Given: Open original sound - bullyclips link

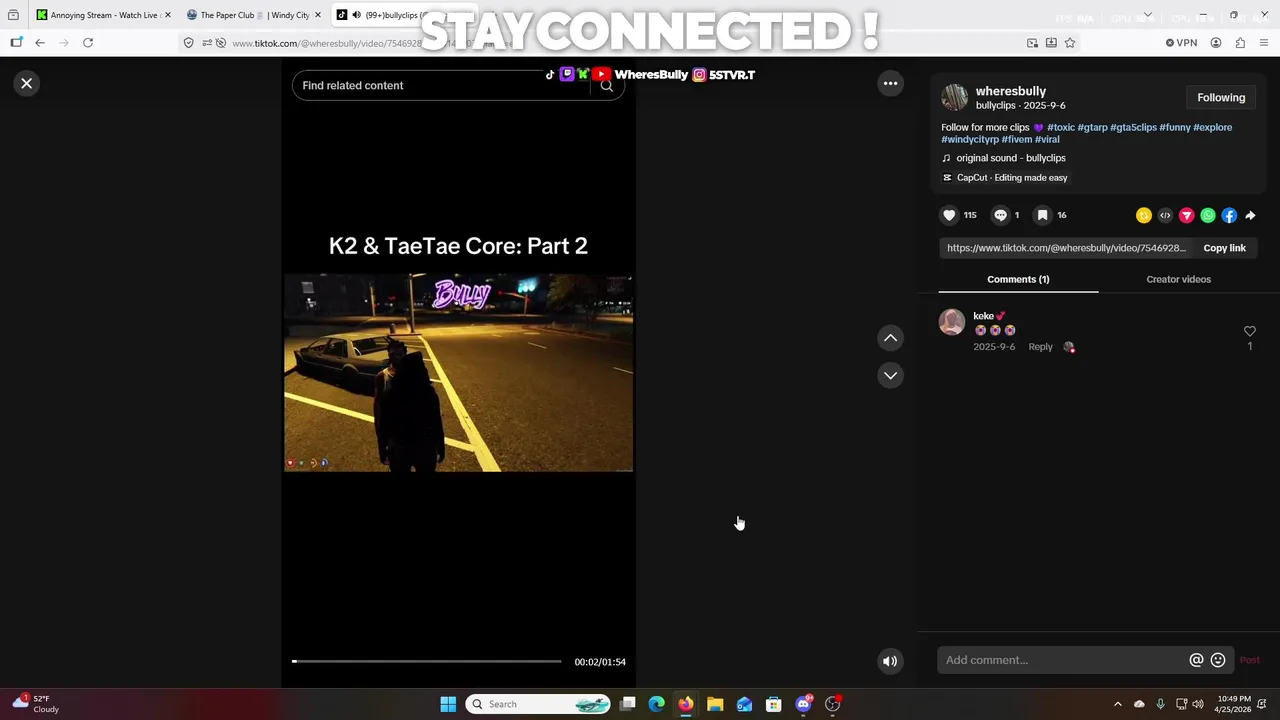Looking at the screenshot, I should (x=1010, y=158).
